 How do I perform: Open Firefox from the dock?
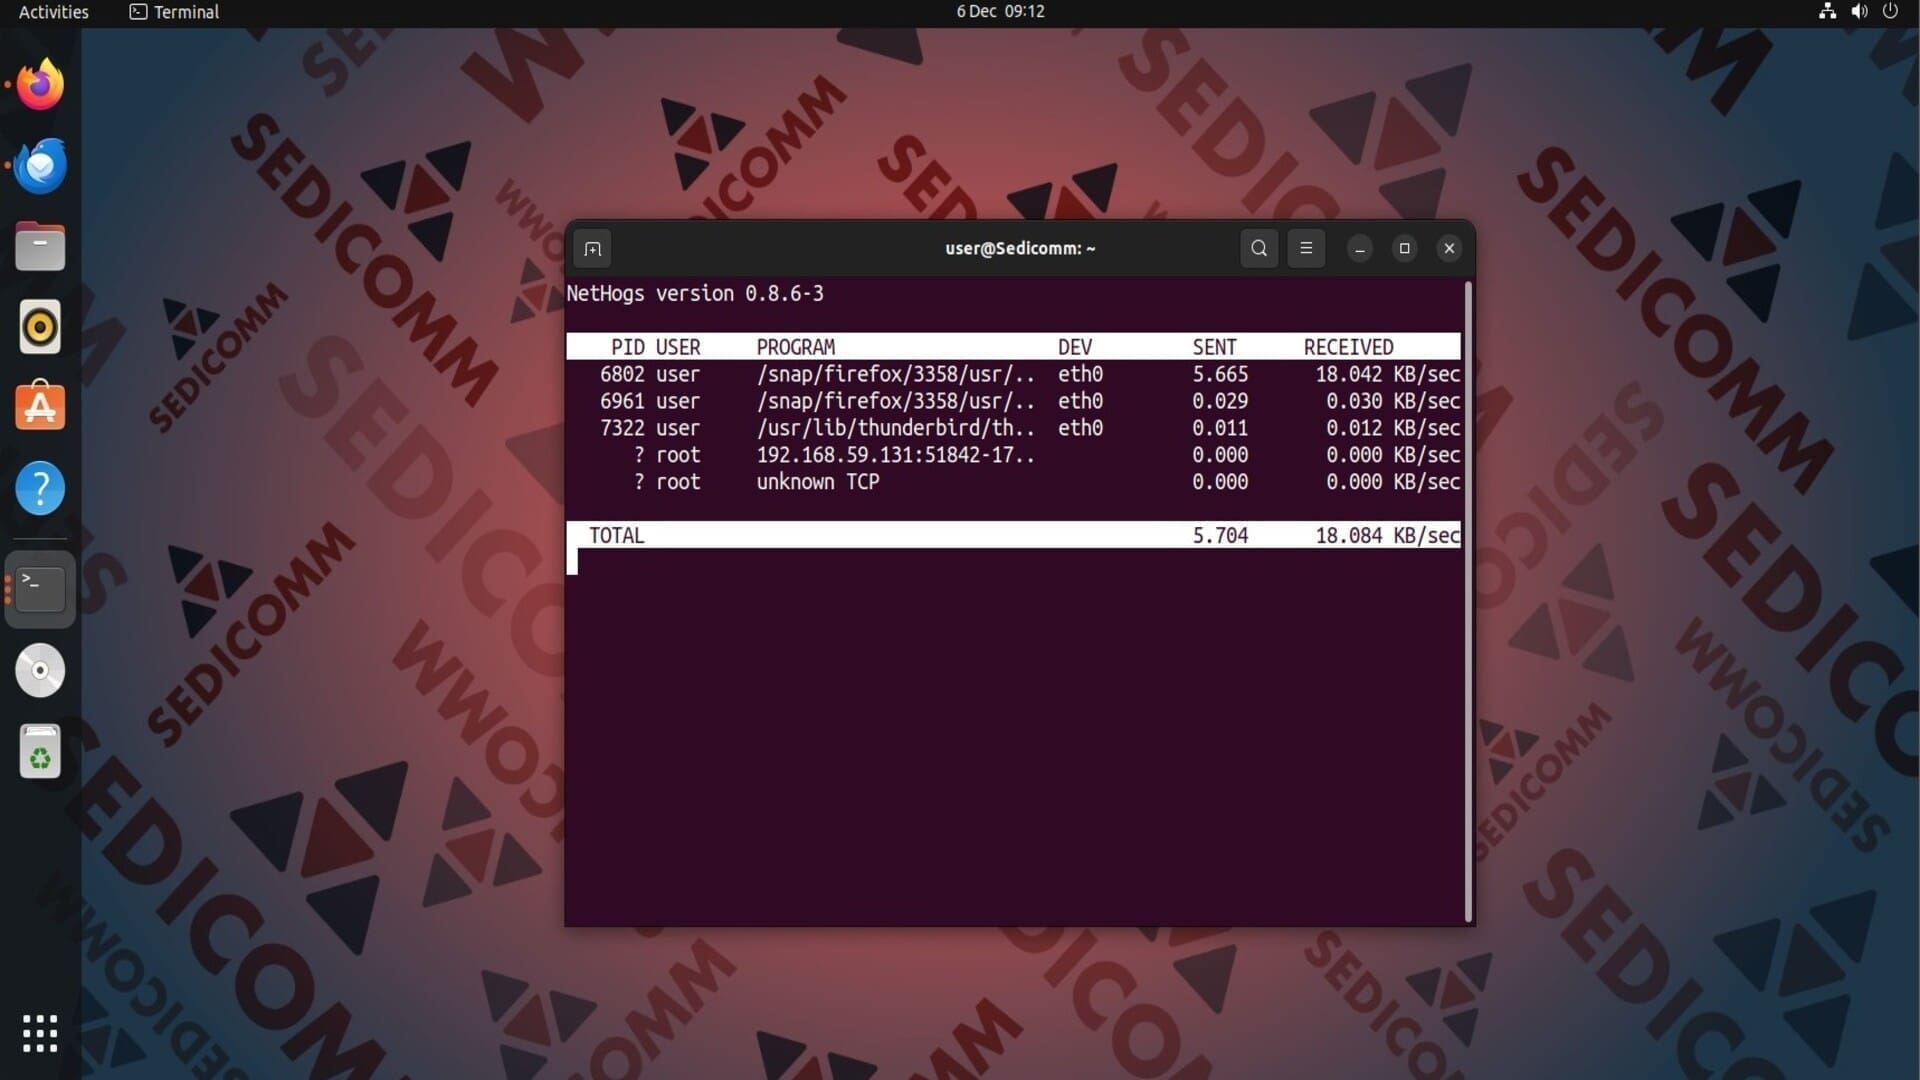point(40,84)
